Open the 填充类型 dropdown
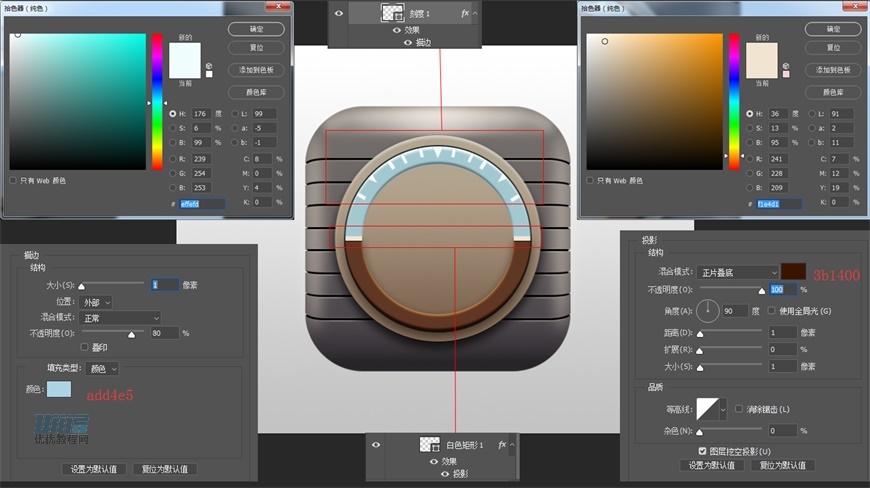The height and width of the screenshot is (488, 870). [100, 369]
